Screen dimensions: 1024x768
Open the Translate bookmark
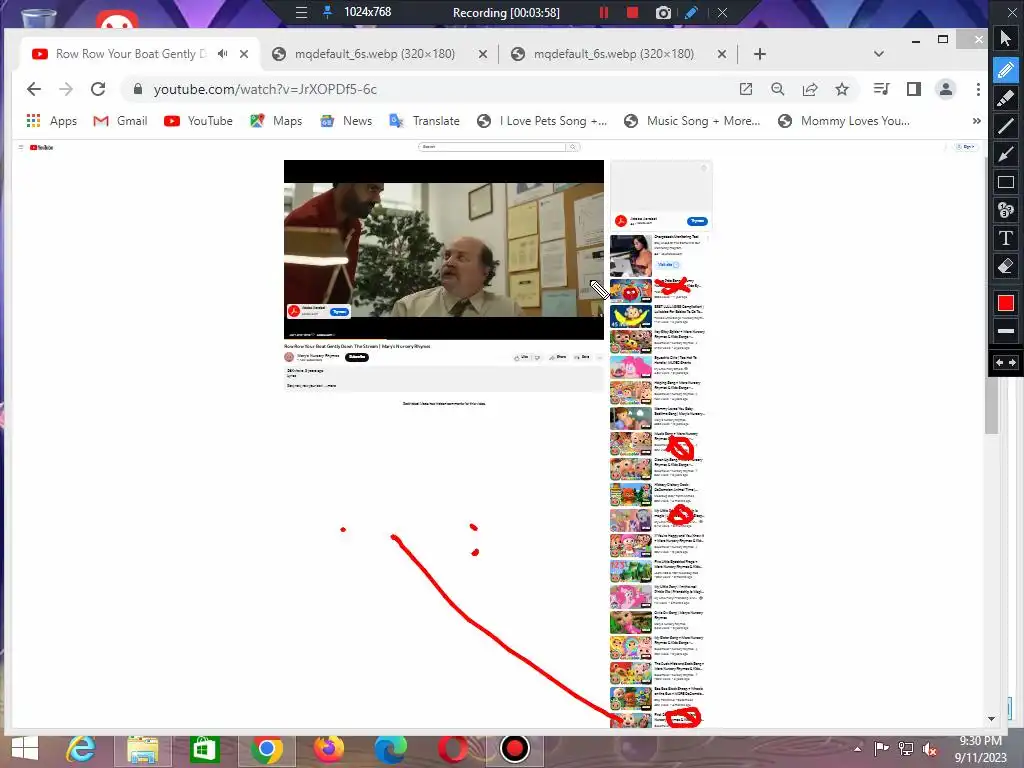[424, 121]
